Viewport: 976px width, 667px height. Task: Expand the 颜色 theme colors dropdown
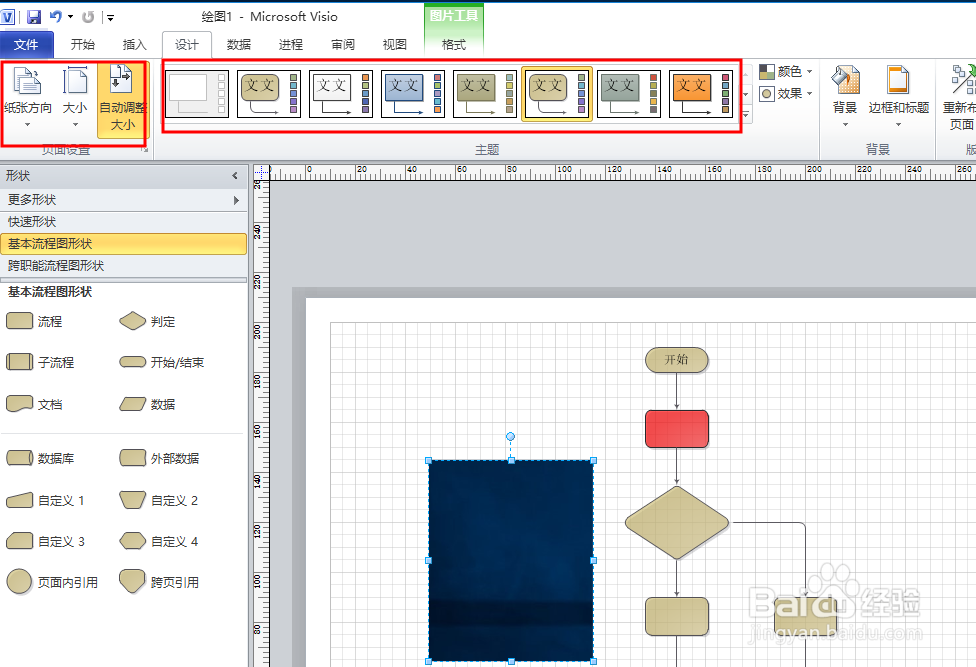coord(787,72)
